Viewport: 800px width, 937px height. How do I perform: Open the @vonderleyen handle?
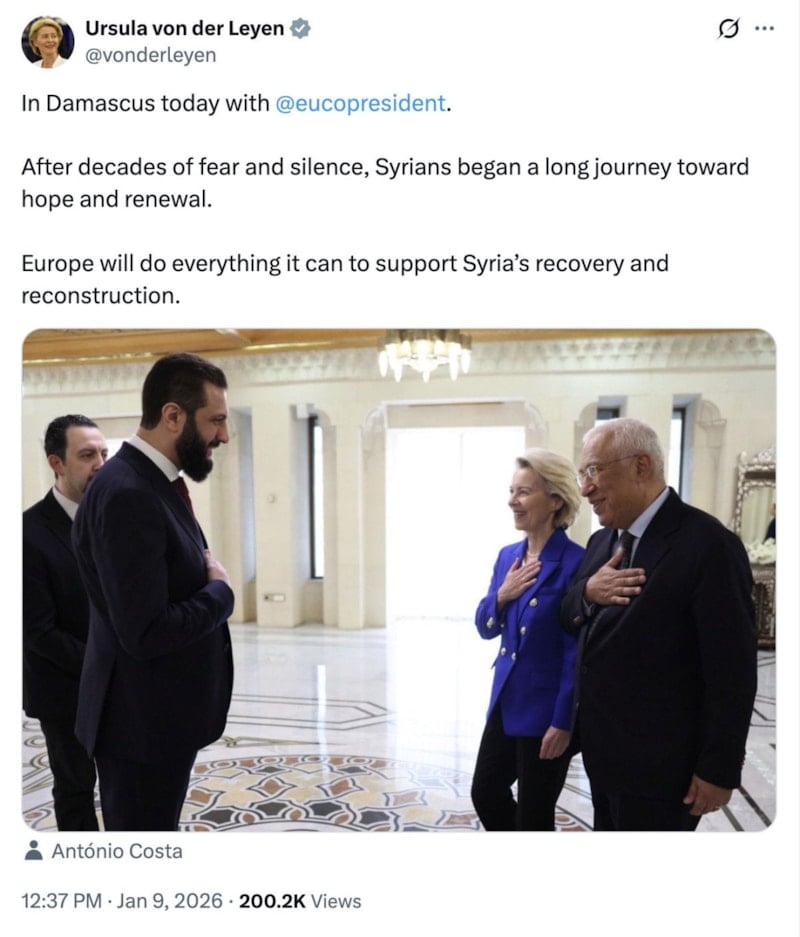[151, 55]
